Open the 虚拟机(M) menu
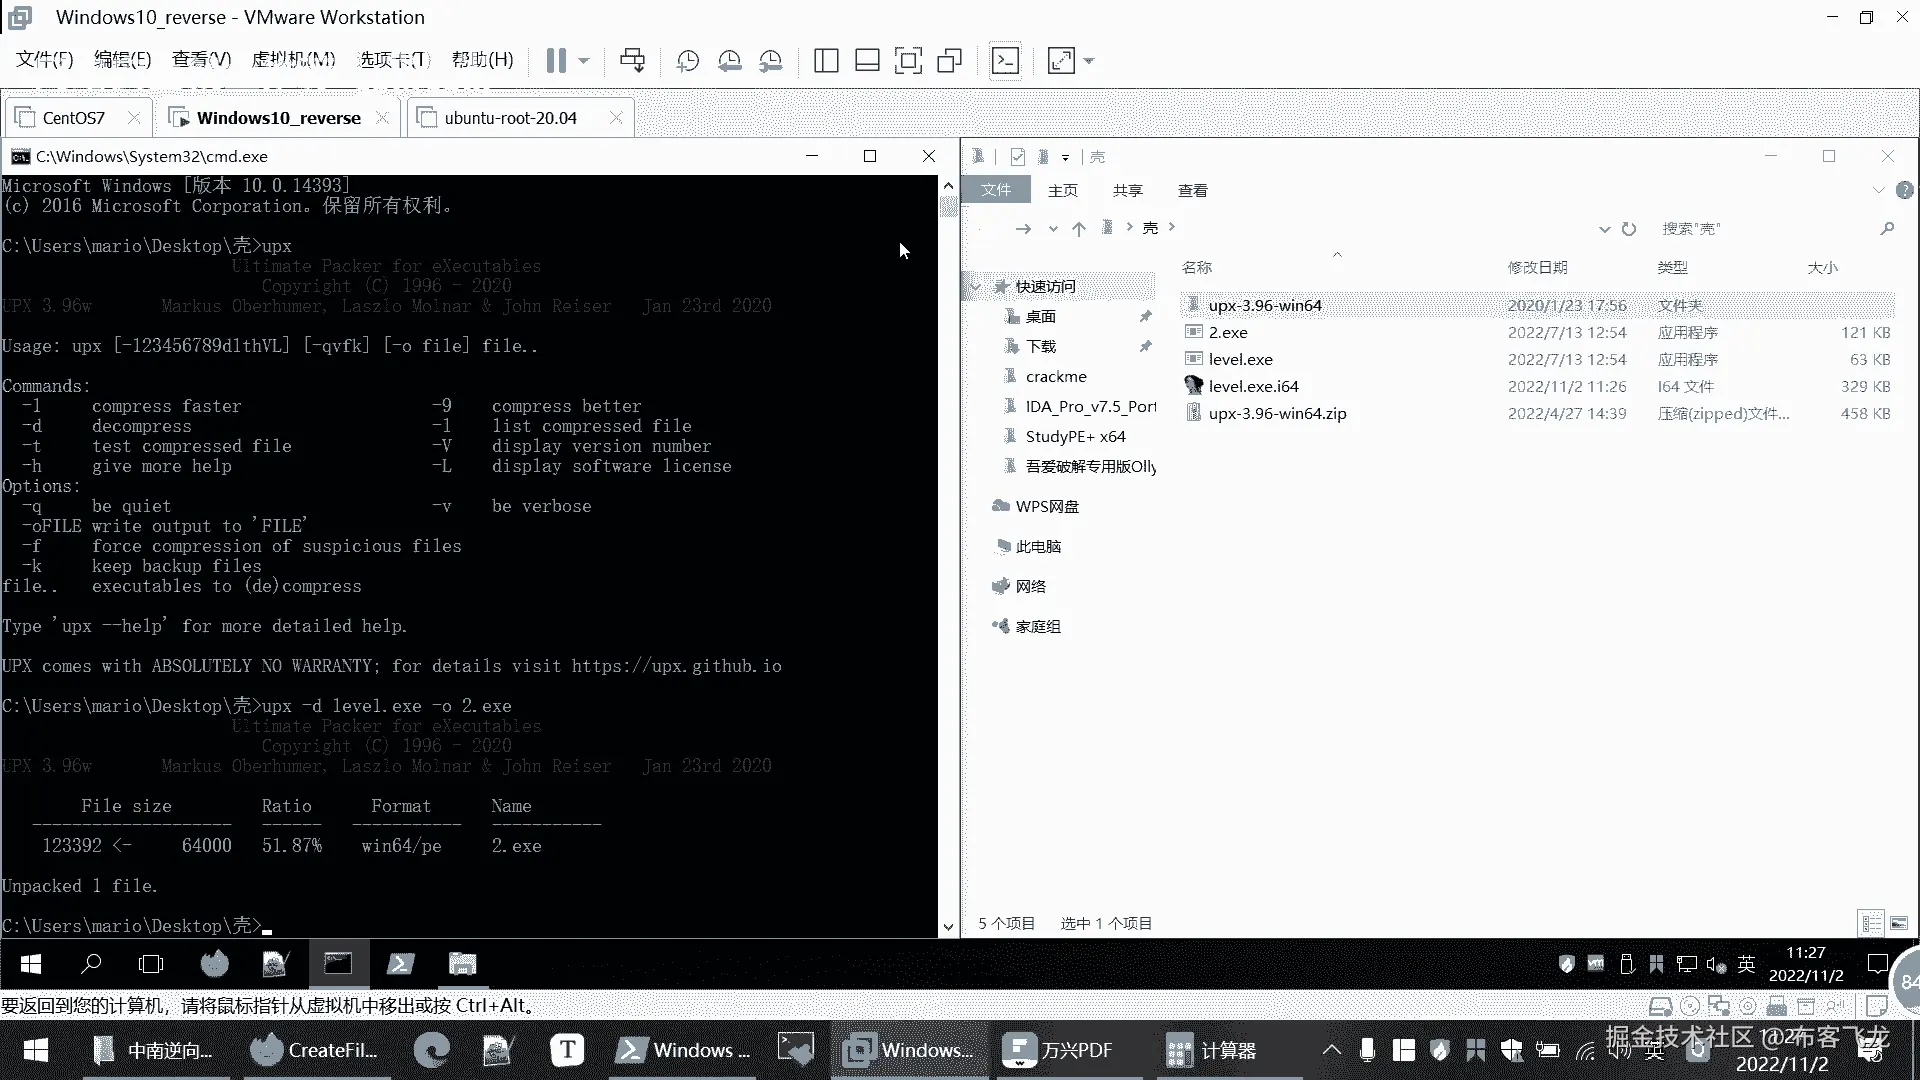 [x=293, y=60]
